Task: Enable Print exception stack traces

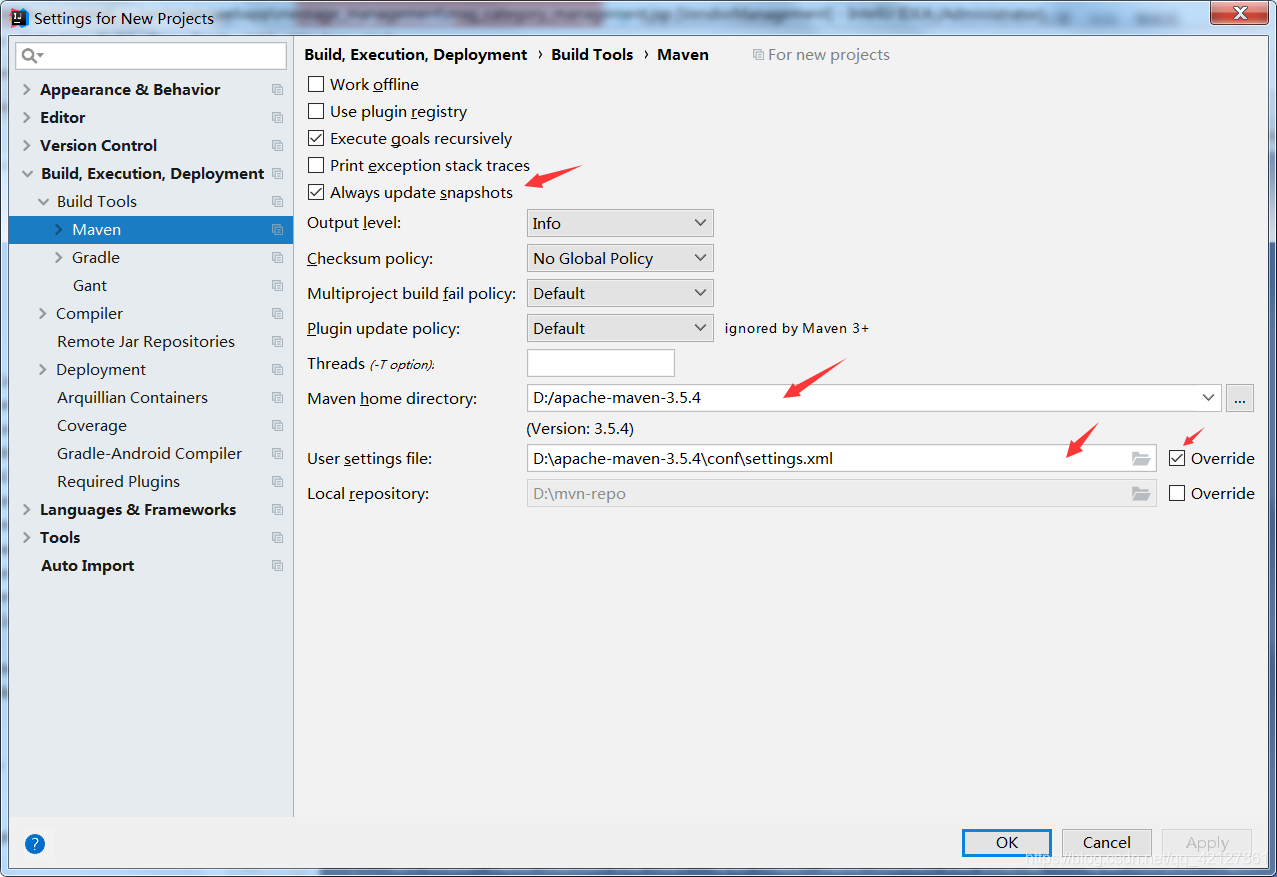Action: pos(316,166)
